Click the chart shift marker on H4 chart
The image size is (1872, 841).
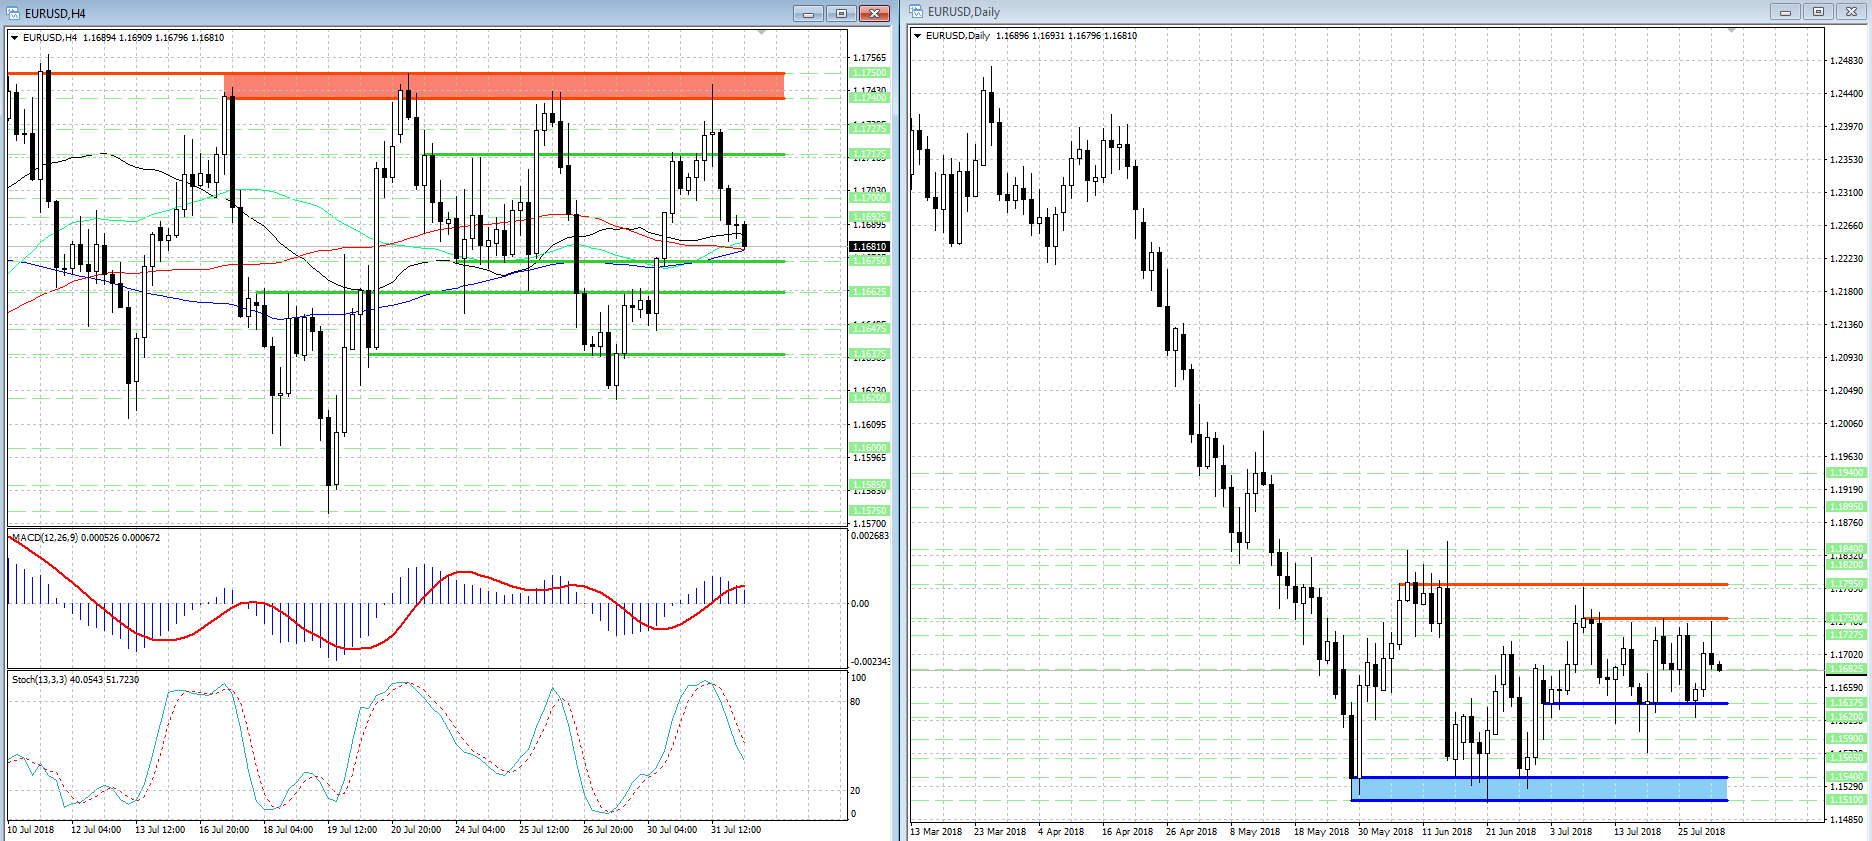coord(762,33)
